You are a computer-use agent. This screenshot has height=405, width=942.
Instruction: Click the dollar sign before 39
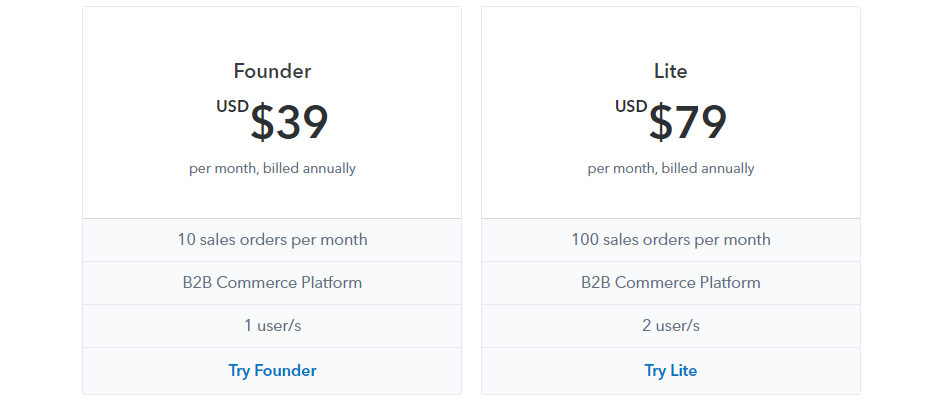tap(262, 124)
